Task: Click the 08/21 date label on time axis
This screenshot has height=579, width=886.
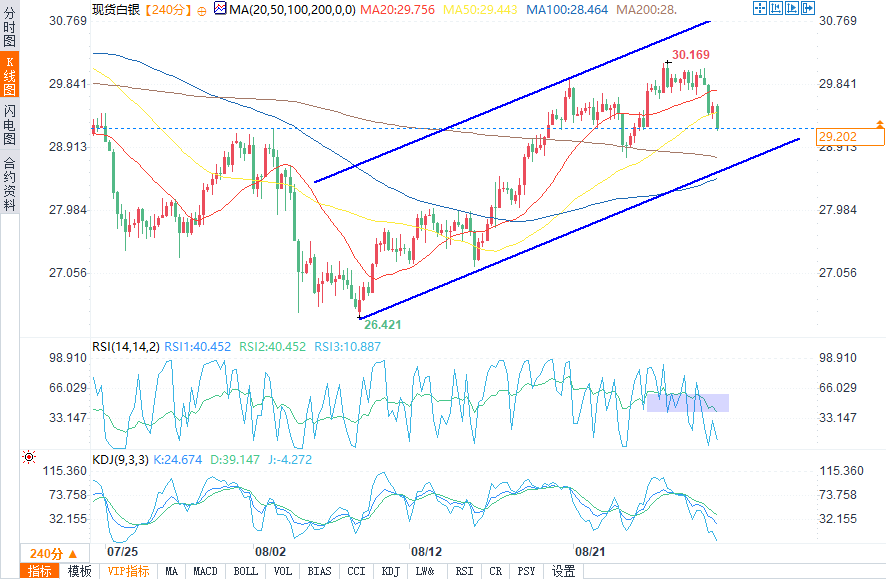Action: point(590,551)
